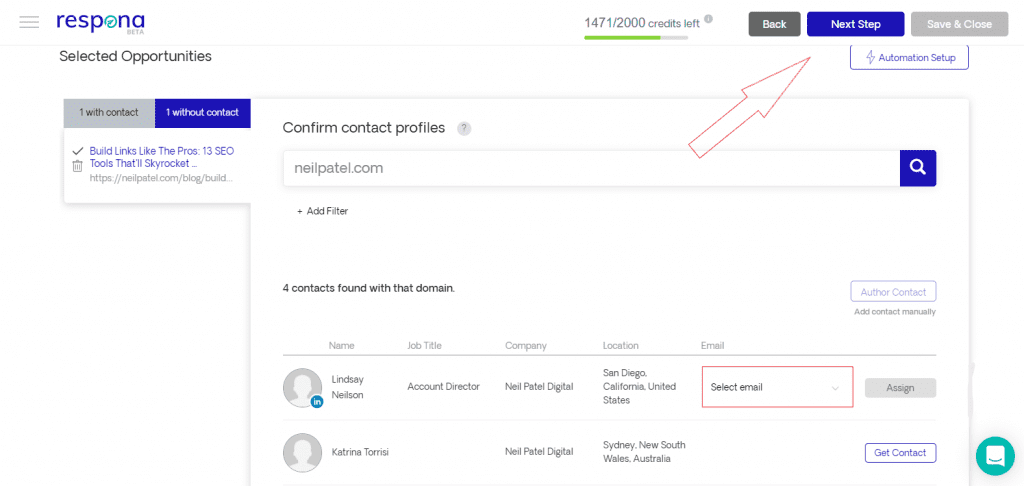Delete opportunity using trash icon
This screenshot has width=1024, height=486.
(x=77, y=166)
